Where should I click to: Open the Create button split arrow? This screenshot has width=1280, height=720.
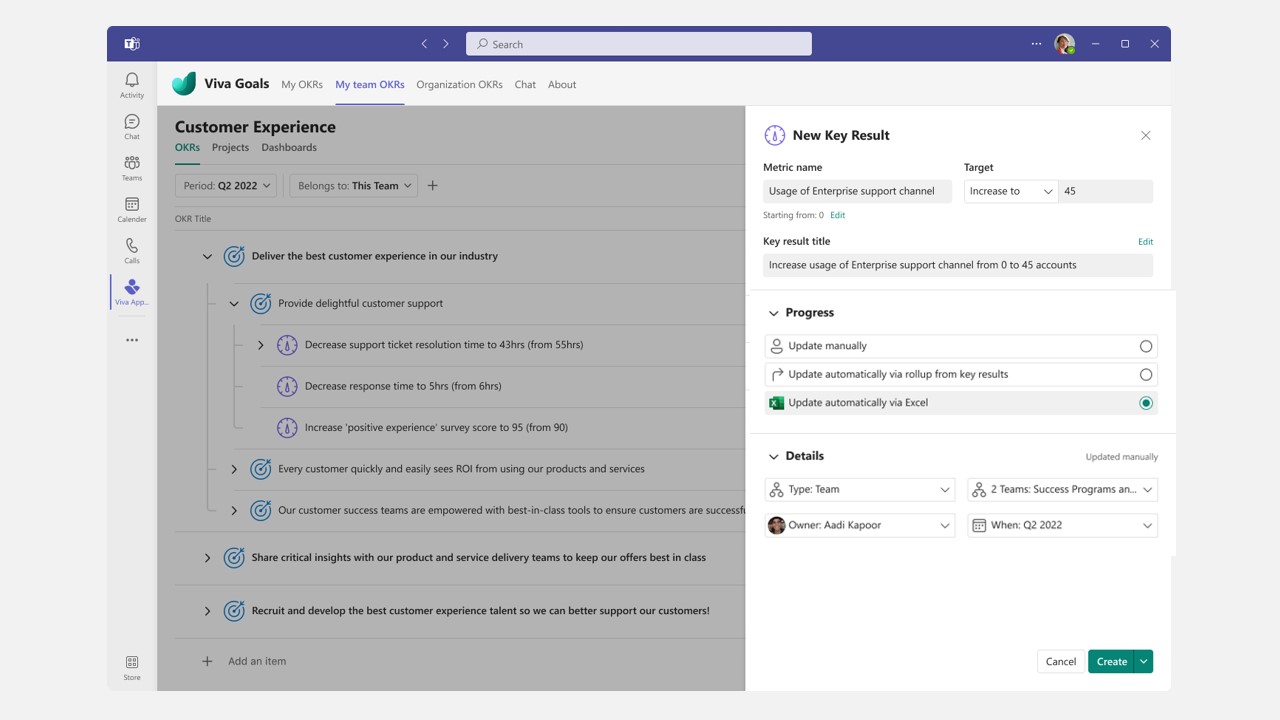[x=1144, y=661]
